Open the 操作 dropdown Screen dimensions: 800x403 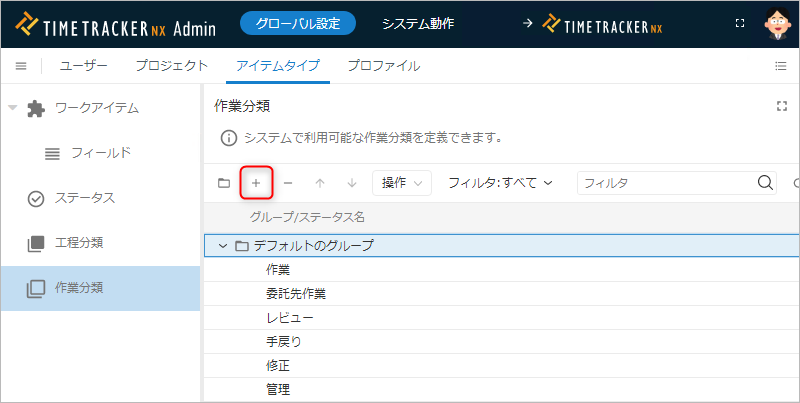point(401,183)
